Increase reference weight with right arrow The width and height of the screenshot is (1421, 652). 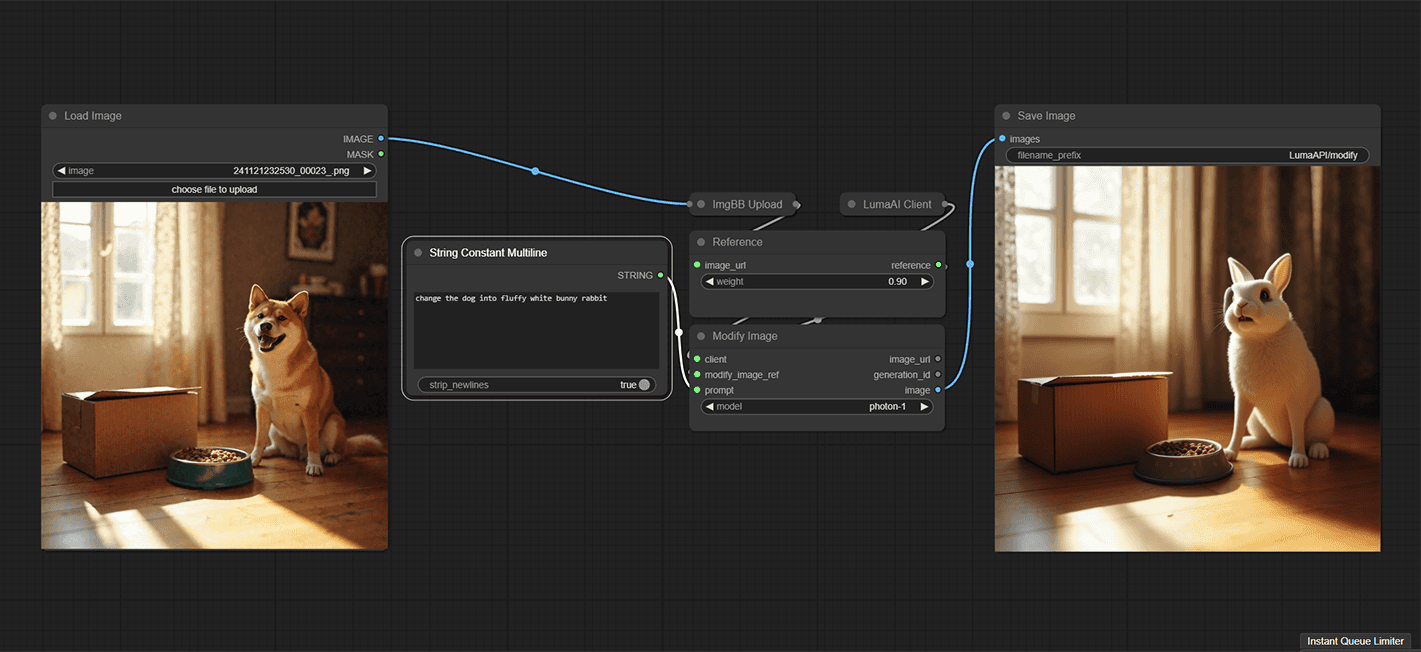(924, 282)
